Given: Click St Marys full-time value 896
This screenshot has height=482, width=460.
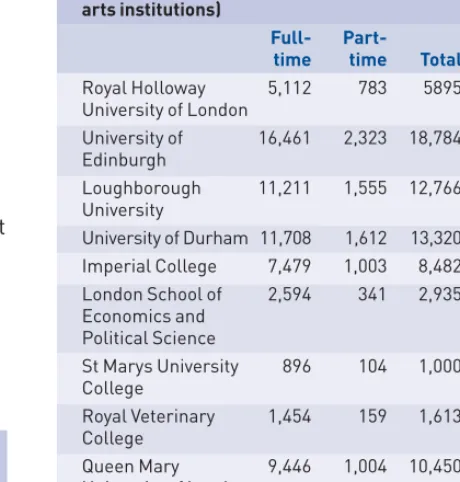Looking at the screenshot, I should click(297, 366).
